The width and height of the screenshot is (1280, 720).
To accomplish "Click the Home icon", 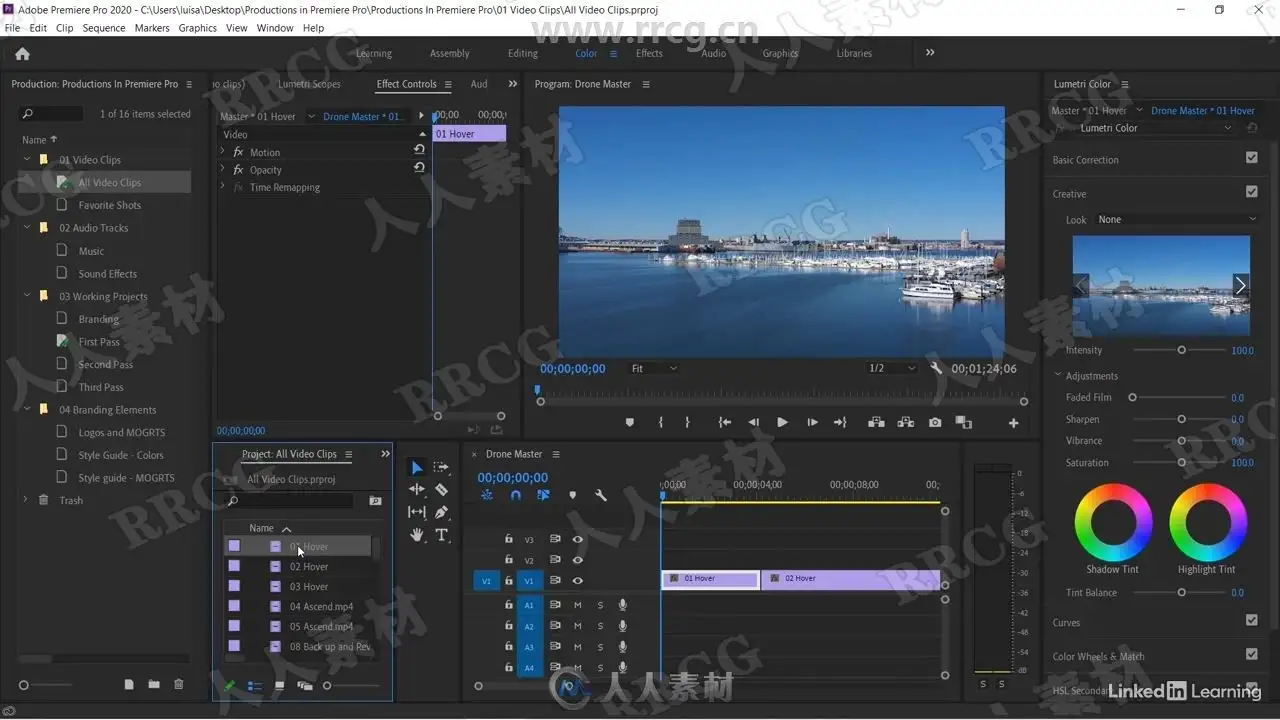I will (x=22, y=54).
